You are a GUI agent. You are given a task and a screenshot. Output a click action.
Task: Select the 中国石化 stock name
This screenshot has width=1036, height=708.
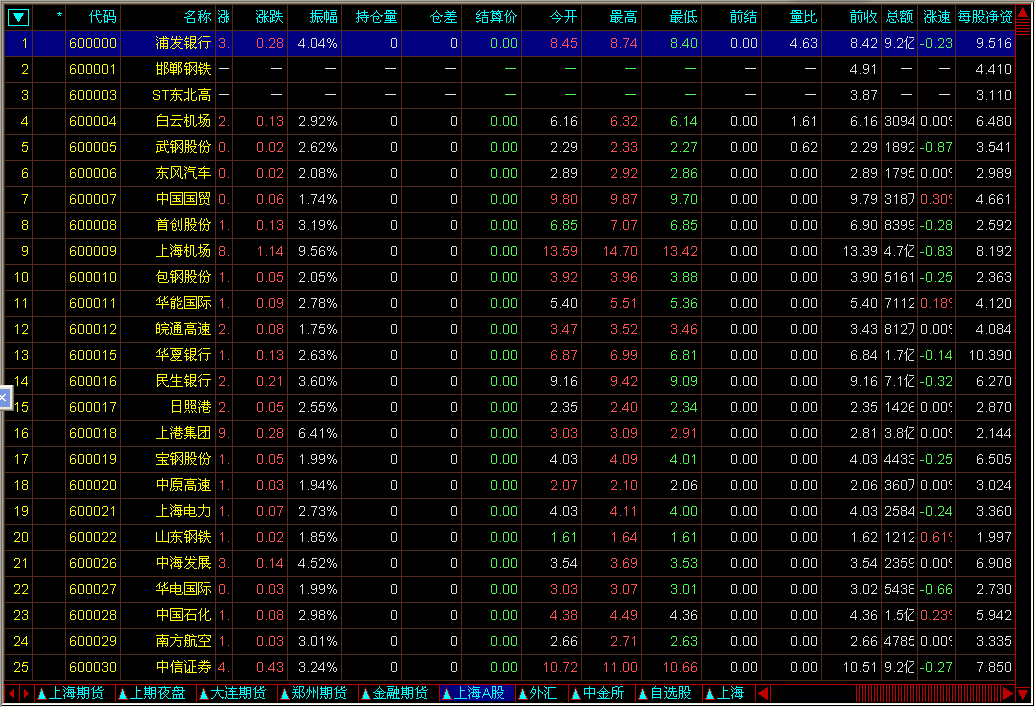183,616
